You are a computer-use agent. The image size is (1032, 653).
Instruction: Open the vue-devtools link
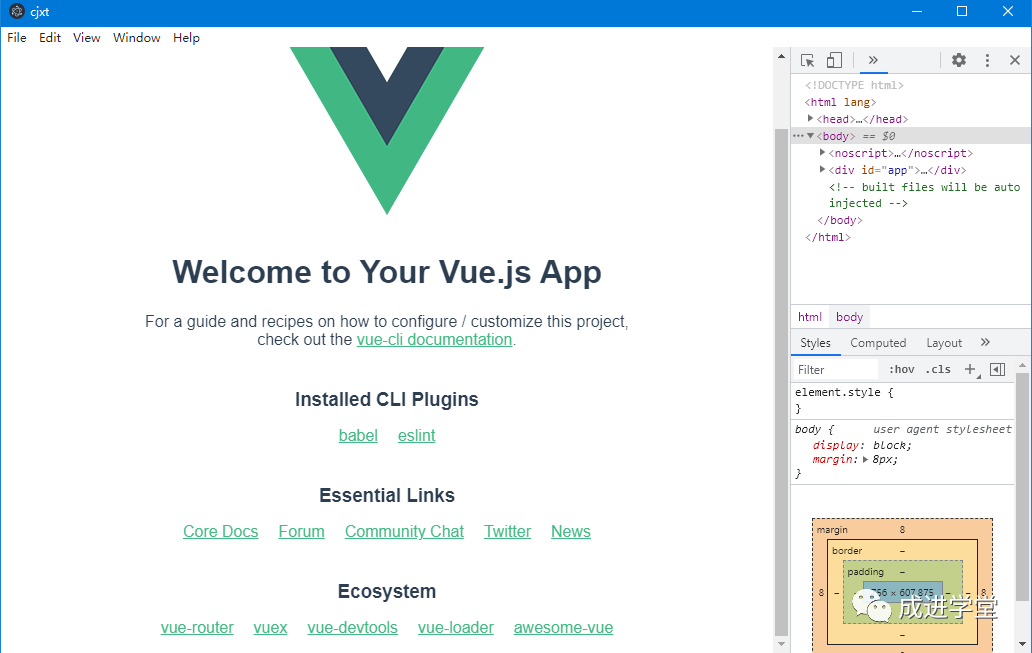(352, 628)
